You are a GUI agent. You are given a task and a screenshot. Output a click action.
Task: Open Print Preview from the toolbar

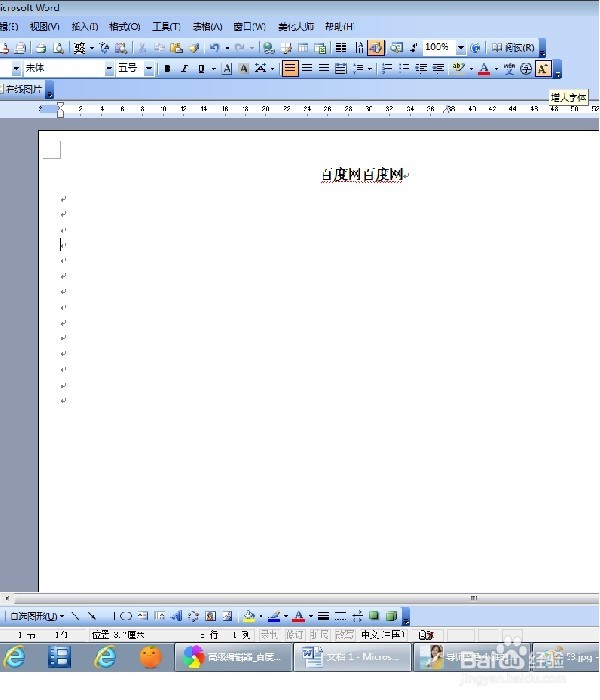pos(58,47)
